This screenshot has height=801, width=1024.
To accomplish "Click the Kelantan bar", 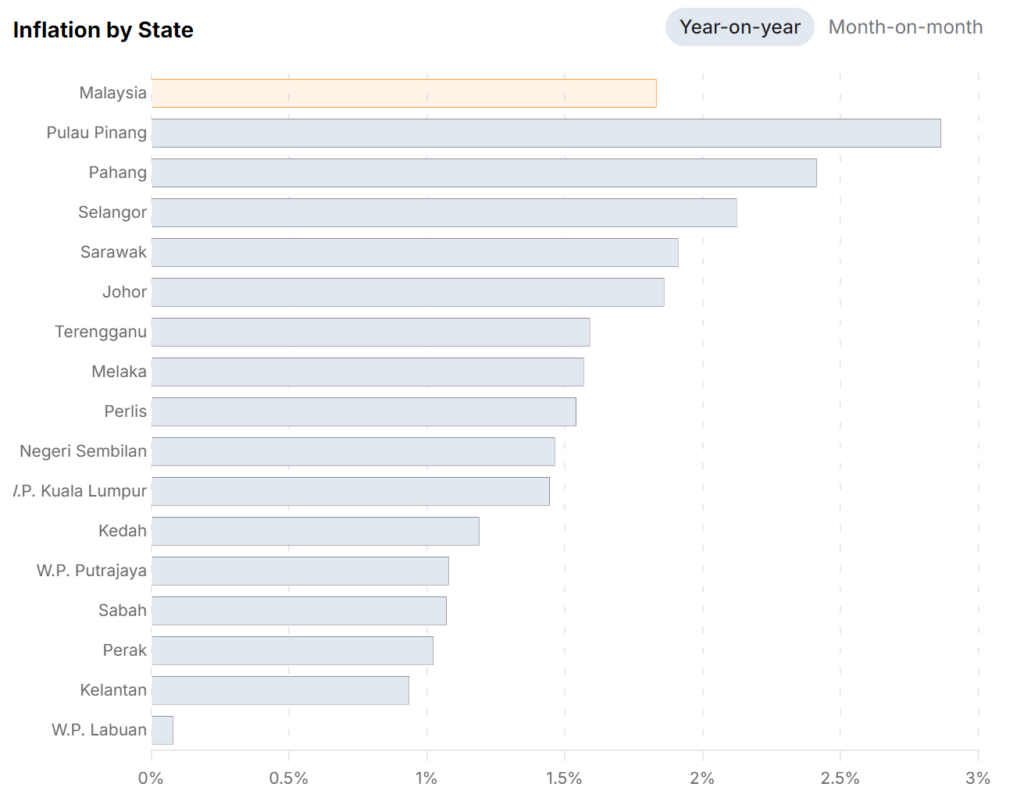I will 280,690.
